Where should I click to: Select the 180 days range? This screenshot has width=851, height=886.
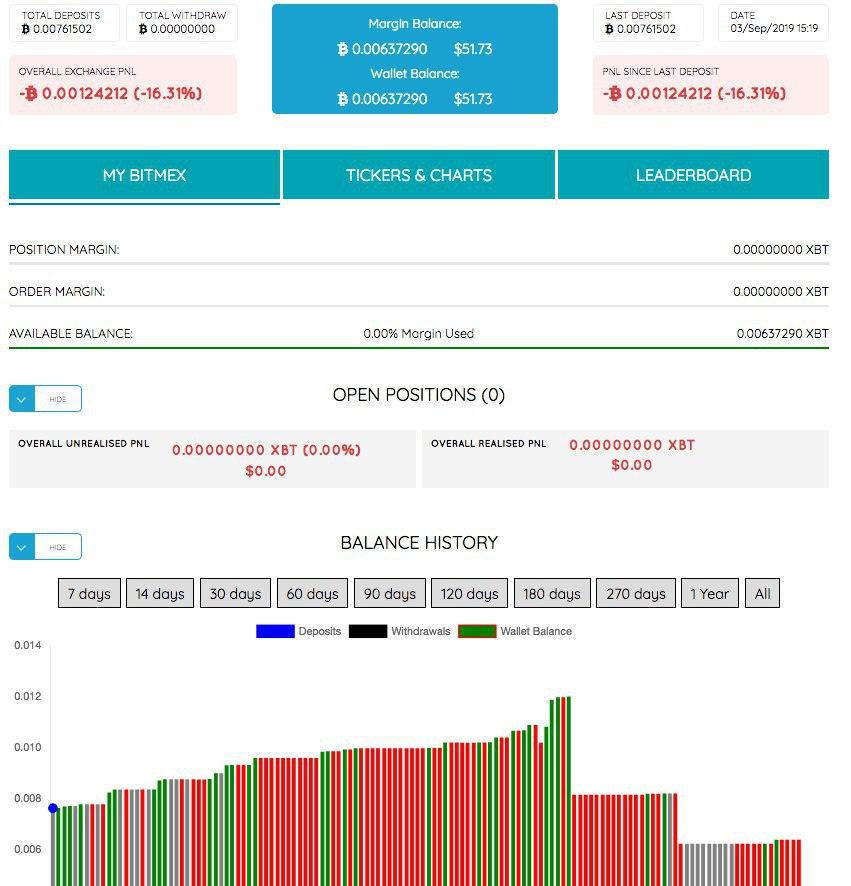coord(552,593)
